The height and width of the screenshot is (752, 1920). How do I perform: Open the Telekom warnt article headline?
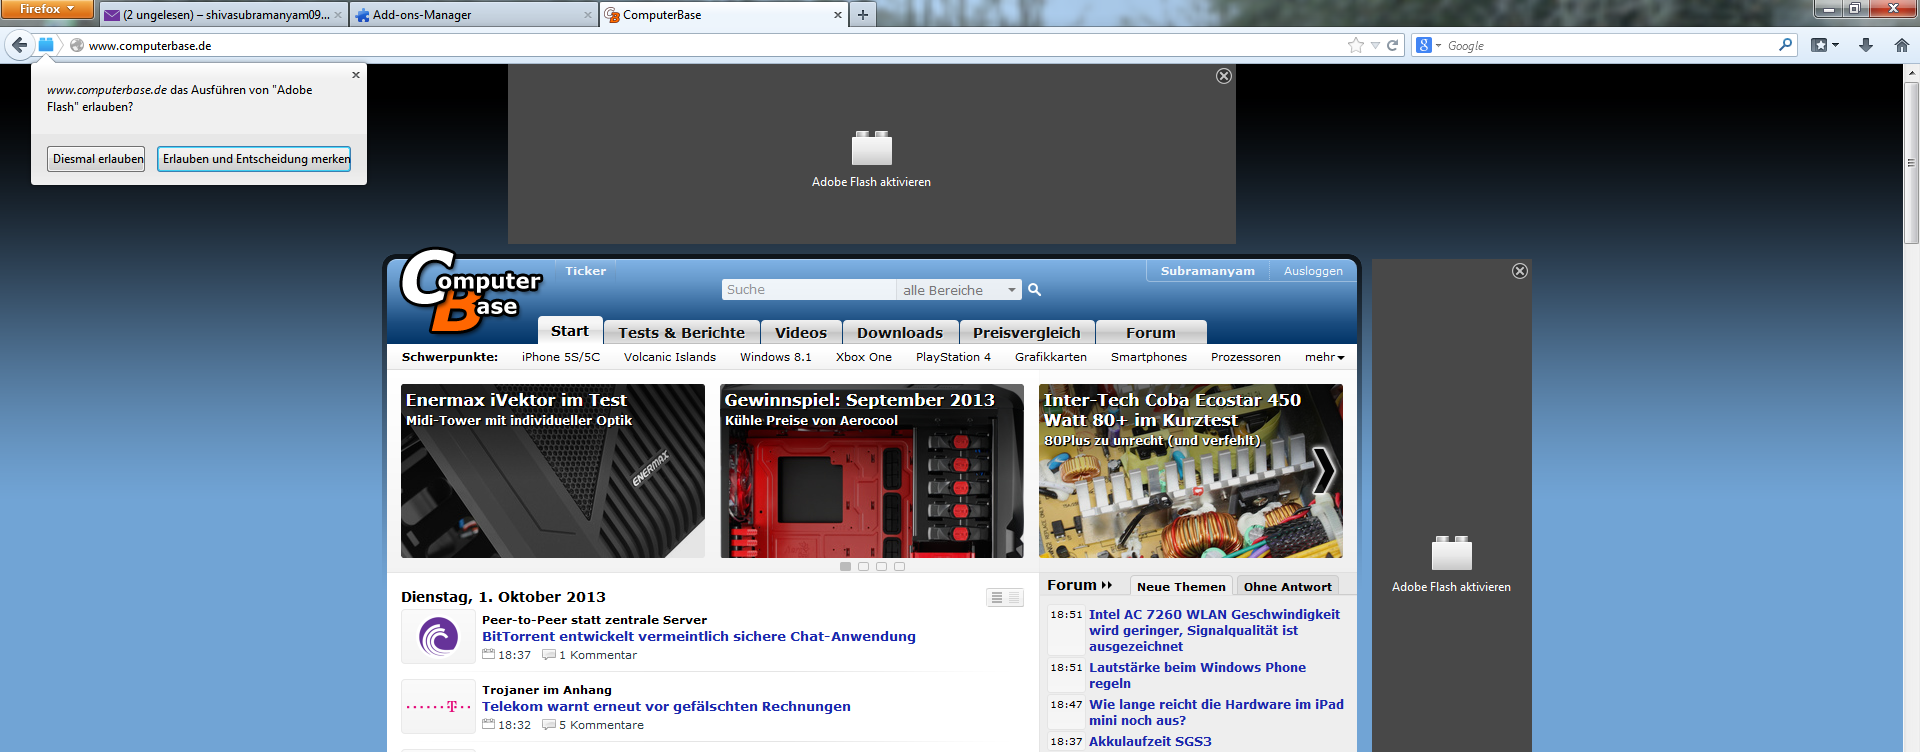click(666, 706)
